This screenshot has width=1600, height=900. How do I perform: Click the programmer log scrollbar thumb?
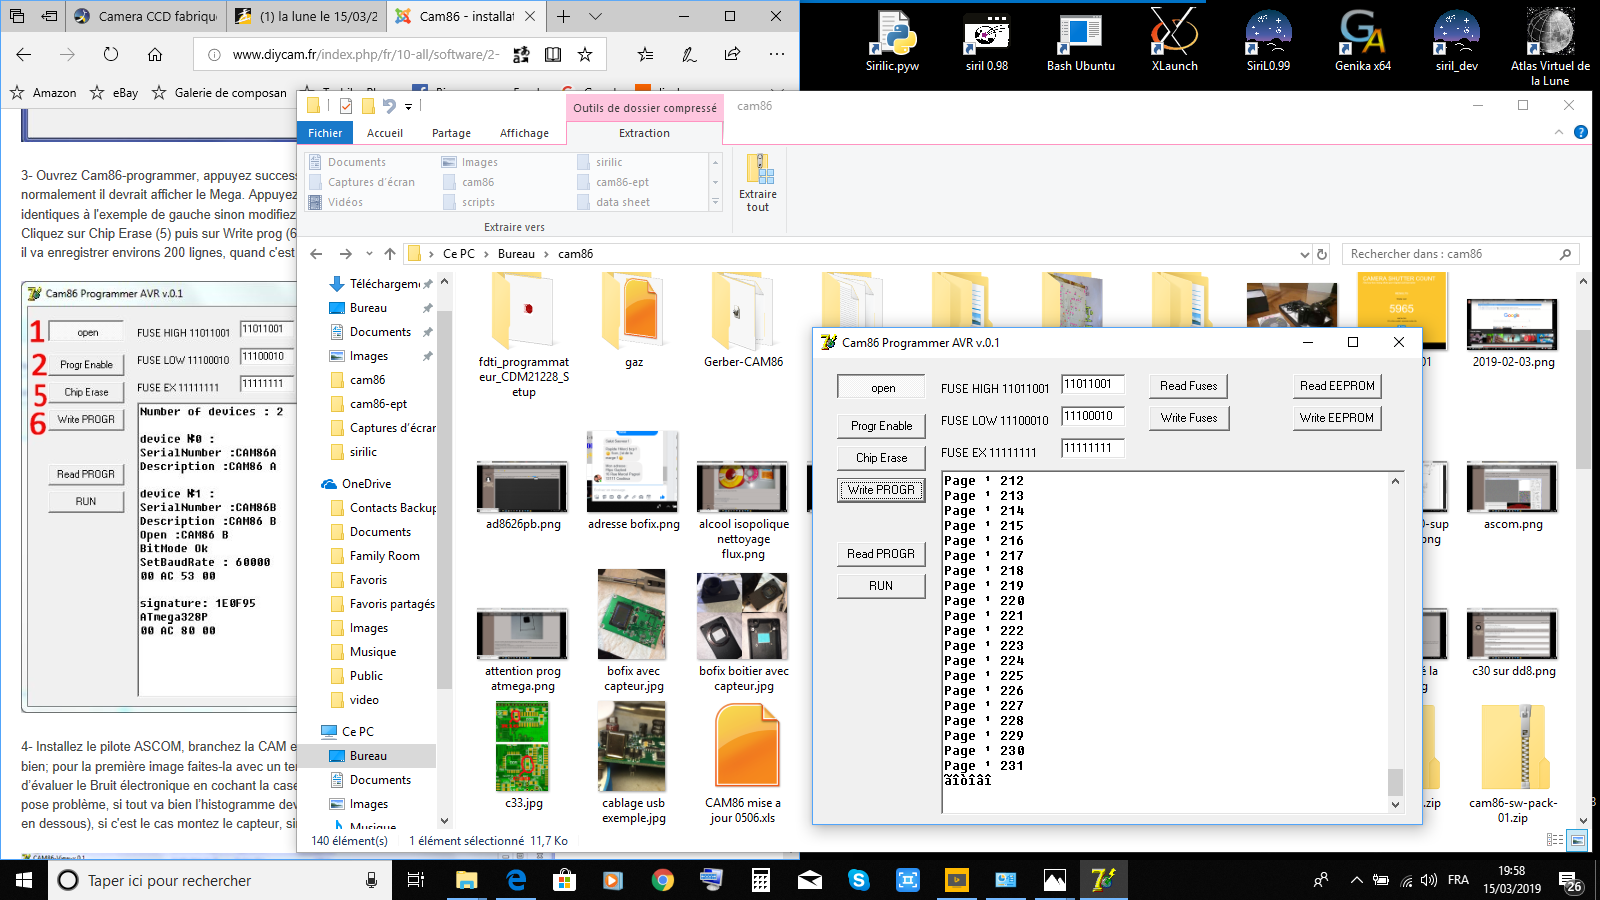1395,781
